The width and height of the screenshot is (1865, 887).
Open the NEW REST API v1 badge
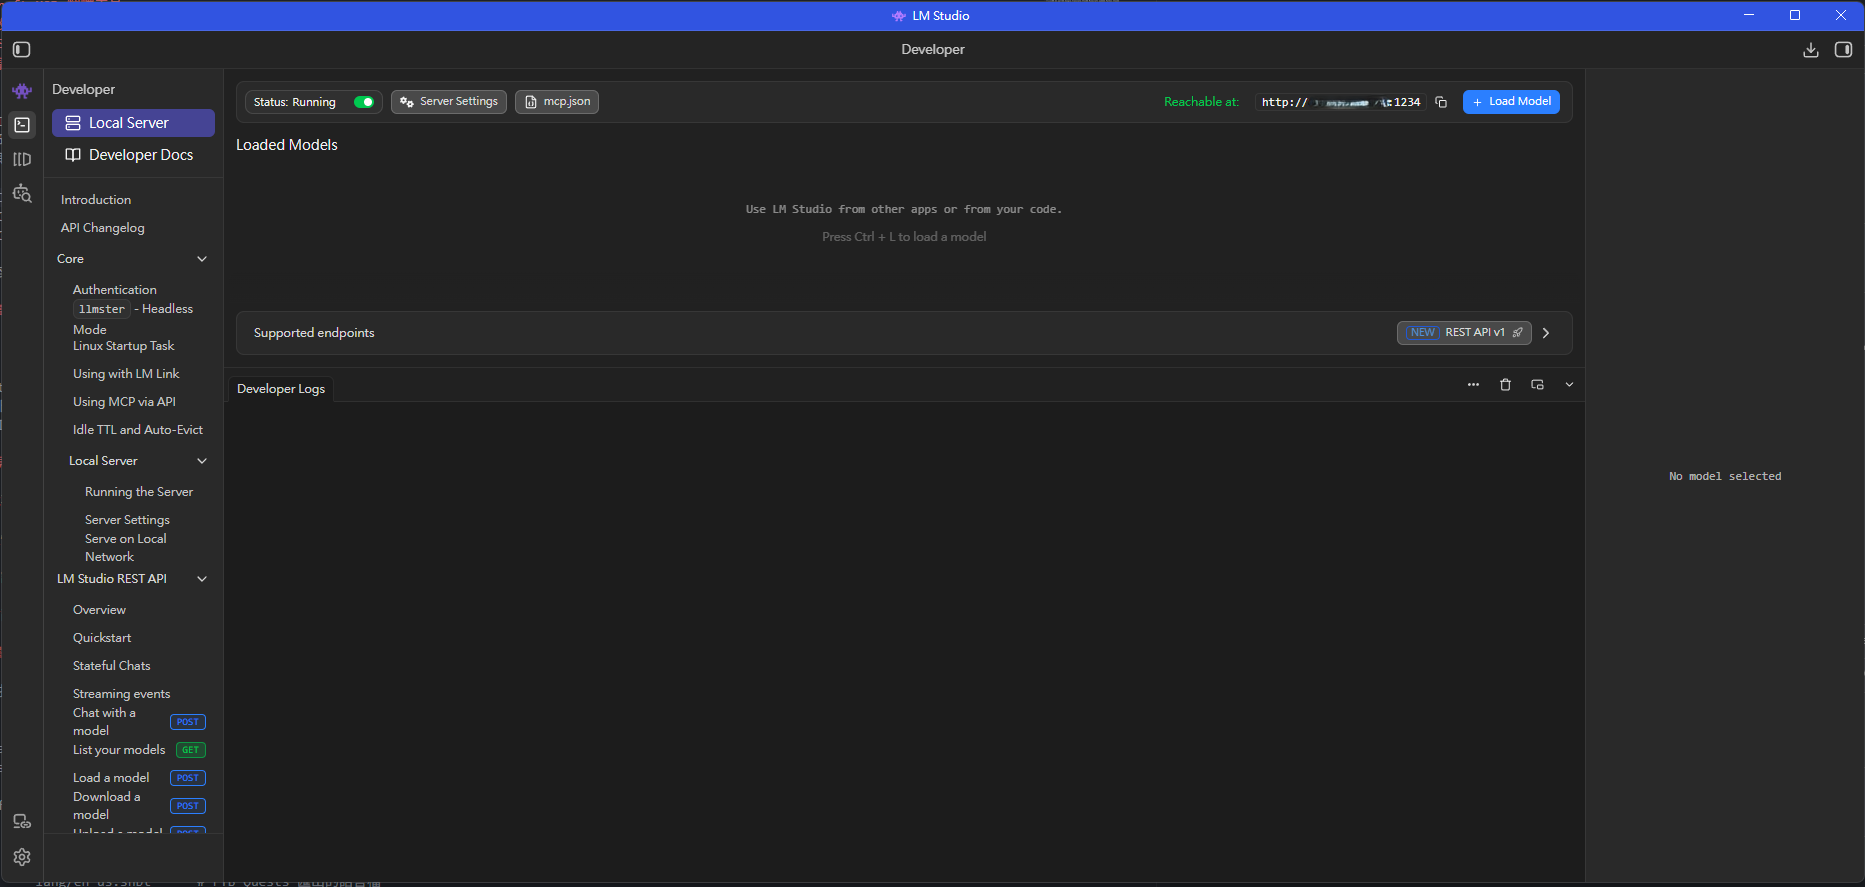[x=1464, y=333]
